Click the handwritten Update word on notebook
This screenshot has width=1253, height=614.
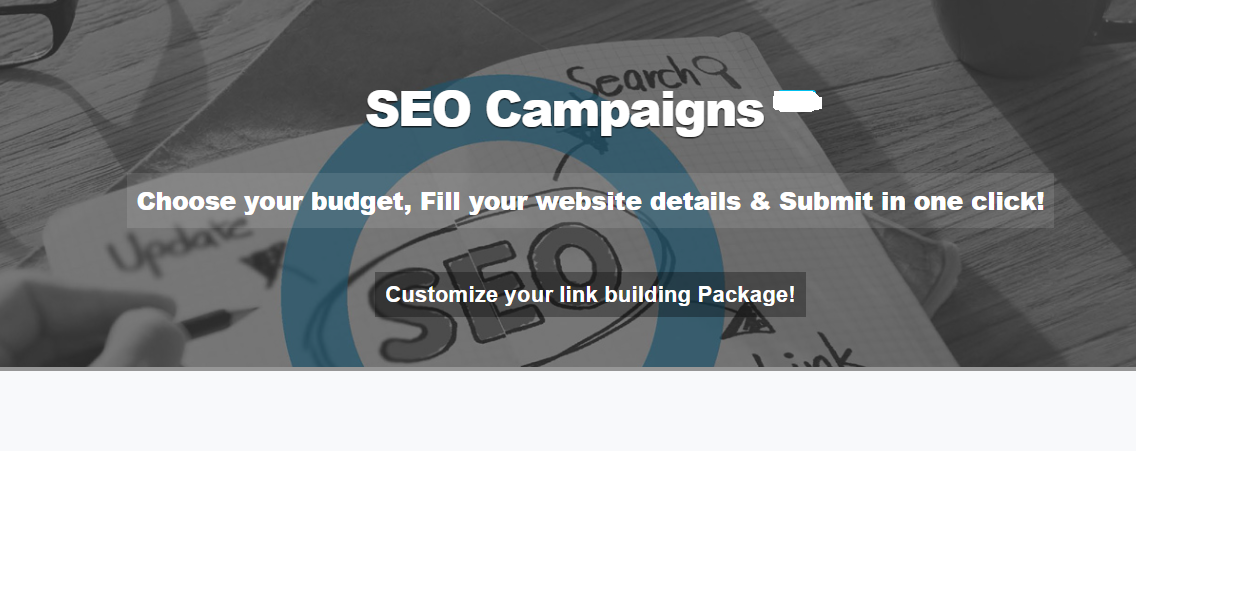(180, 243)
